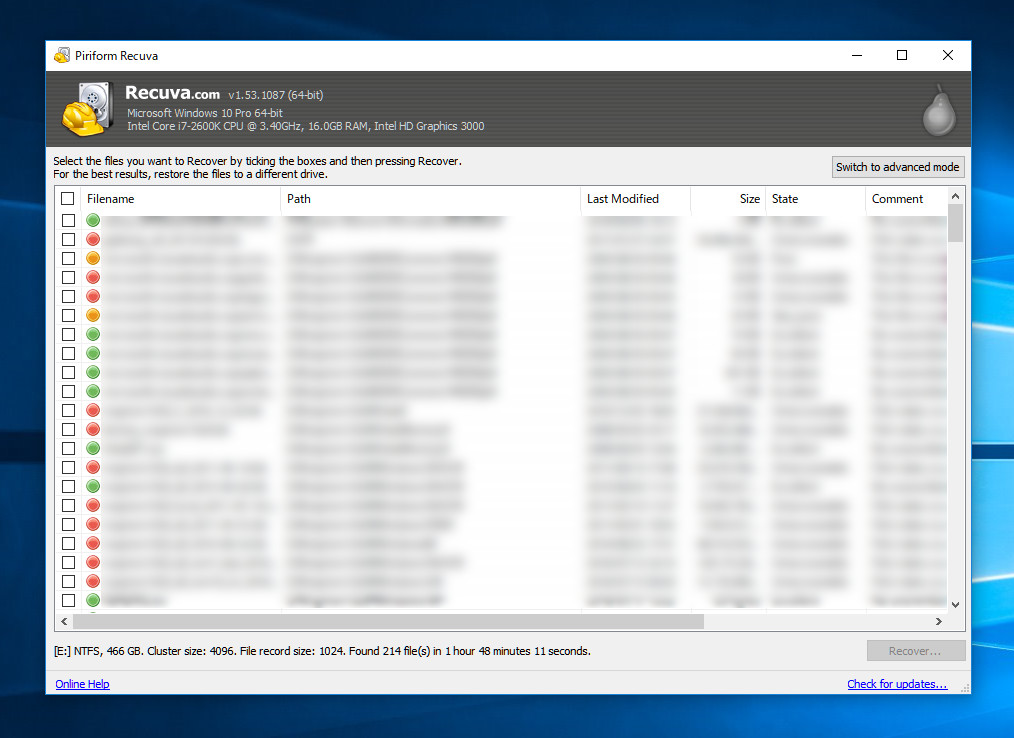Click the vertical scrollbar thumb
1014x738 pixels.
click(955, 223)
